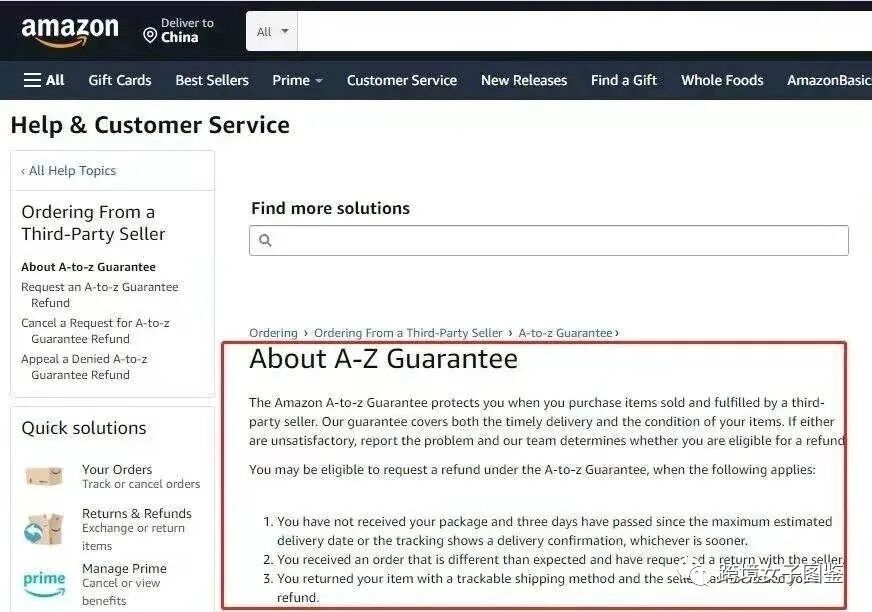Screen dimensions: 872x612
Task: Select Find a Gift nav item
Action: click(624, 80)
